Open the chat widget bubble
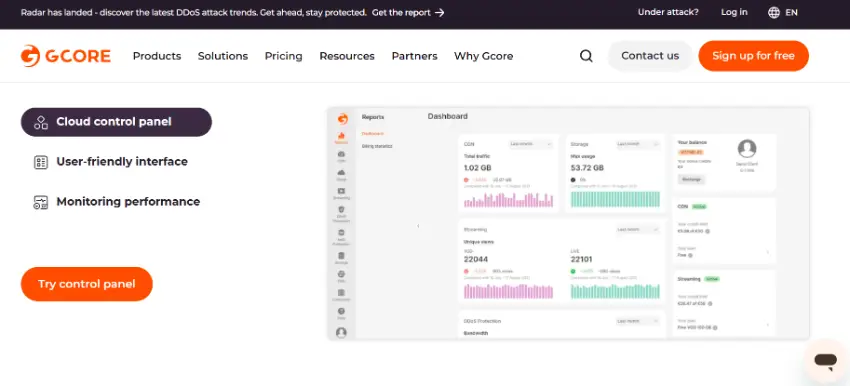Viewport: 850px width, 386px height. (x=826, y=360)
